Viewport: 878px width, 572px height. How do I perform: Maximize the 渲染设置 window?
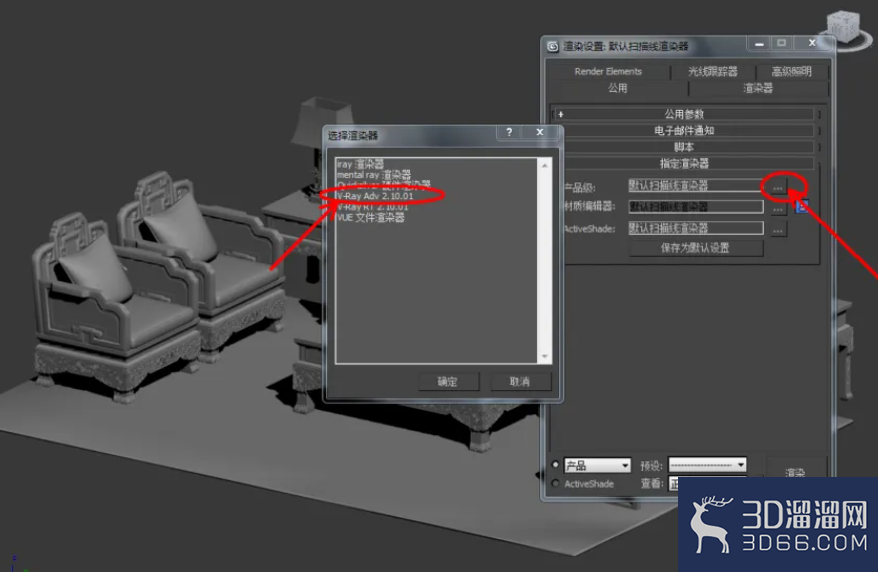click(x=782, y=44)
